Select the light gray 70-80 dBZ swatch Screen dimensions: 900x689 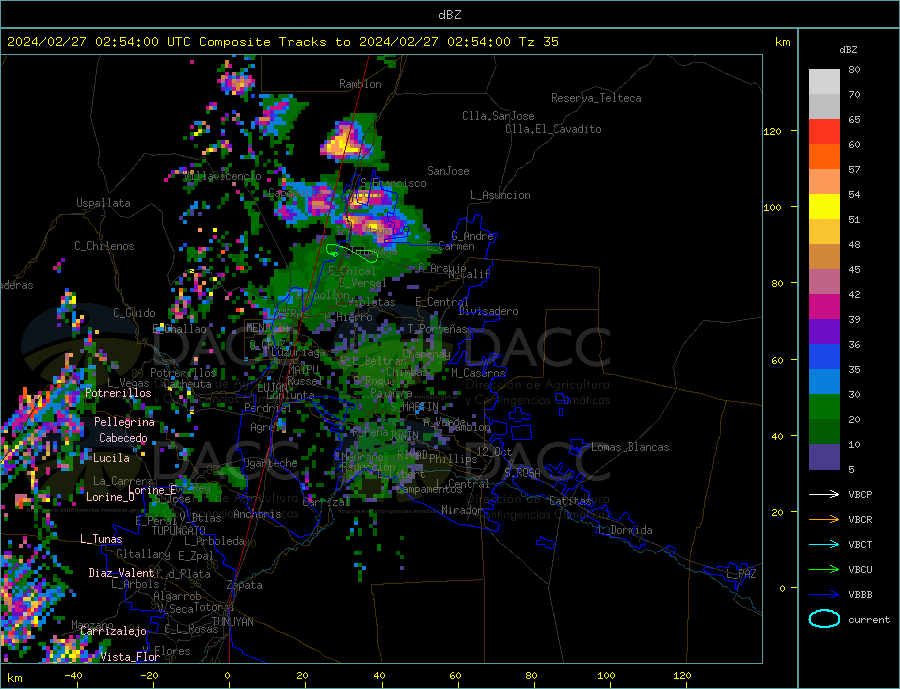pos(824,82)
